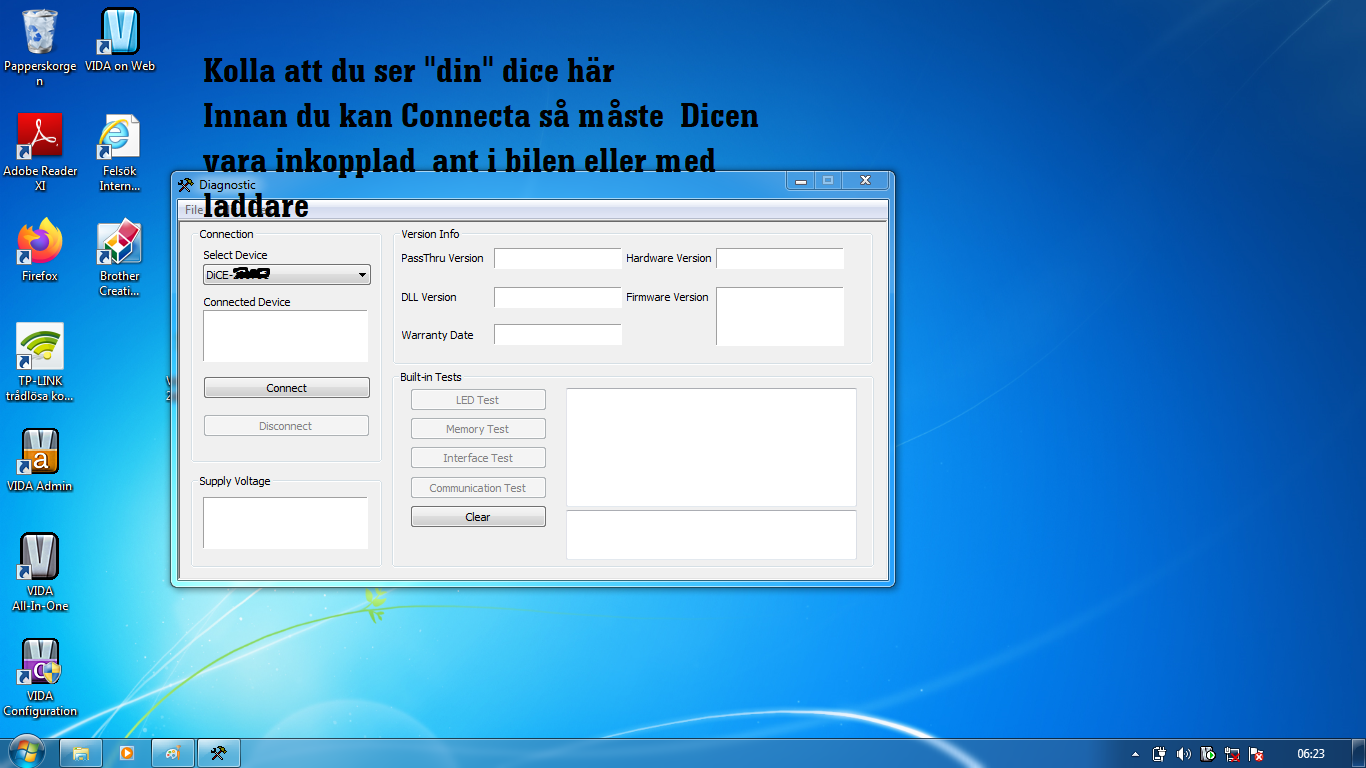Open the VIDA Configuration desktop shortcut
Screen dimensions: 1366x768
tap(40, 677)
